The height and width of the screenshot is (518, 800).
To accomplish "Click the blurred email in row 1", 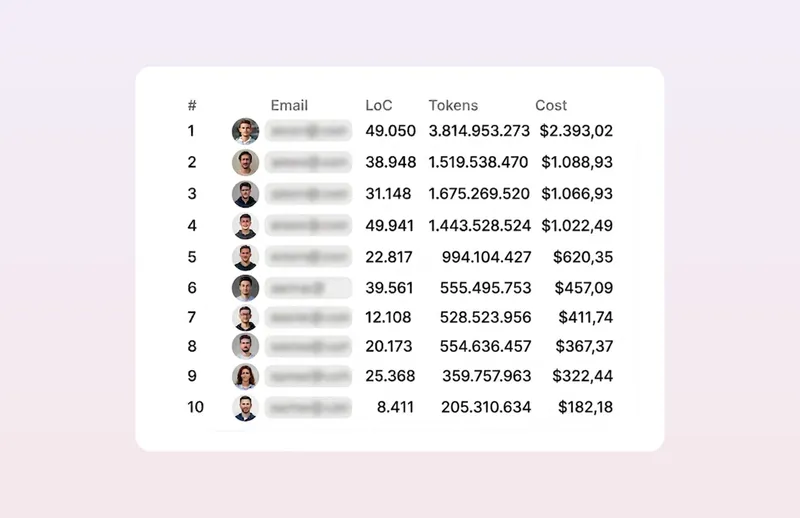I will (309, 131).
